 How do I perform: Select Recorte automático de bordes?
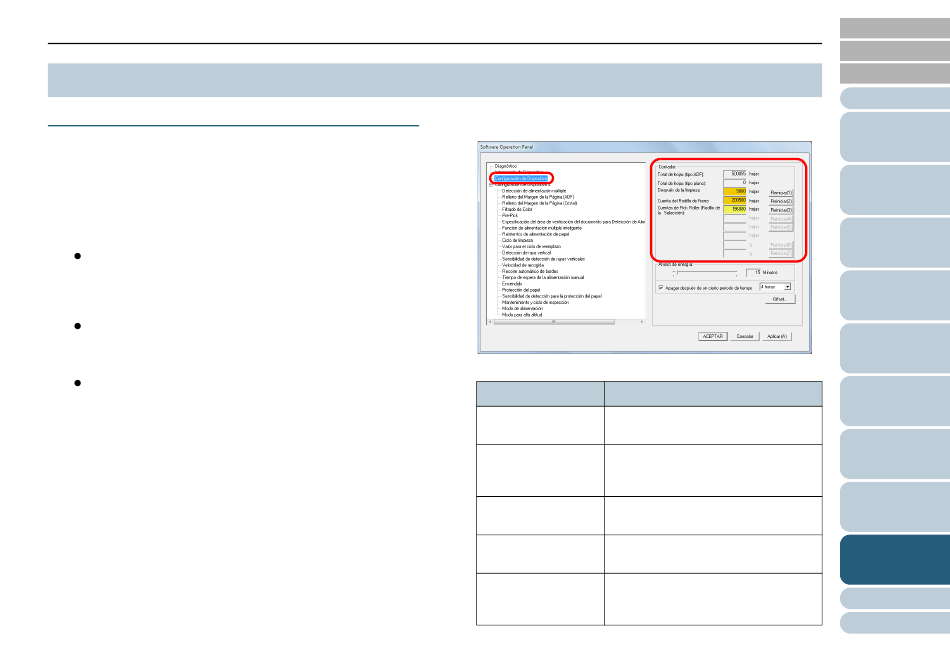tap(530, 271)
